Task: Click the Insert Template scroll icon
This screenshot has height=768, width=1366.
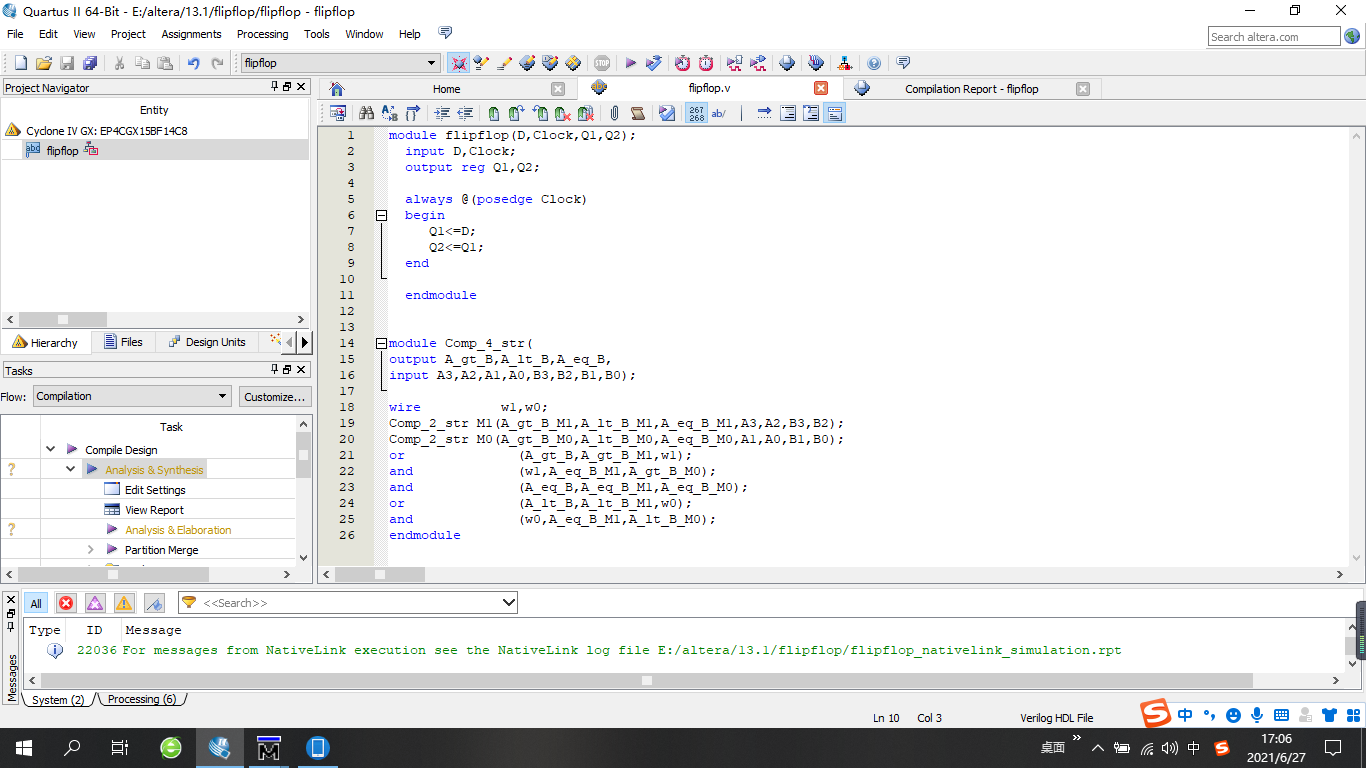Action: (637, 113)
